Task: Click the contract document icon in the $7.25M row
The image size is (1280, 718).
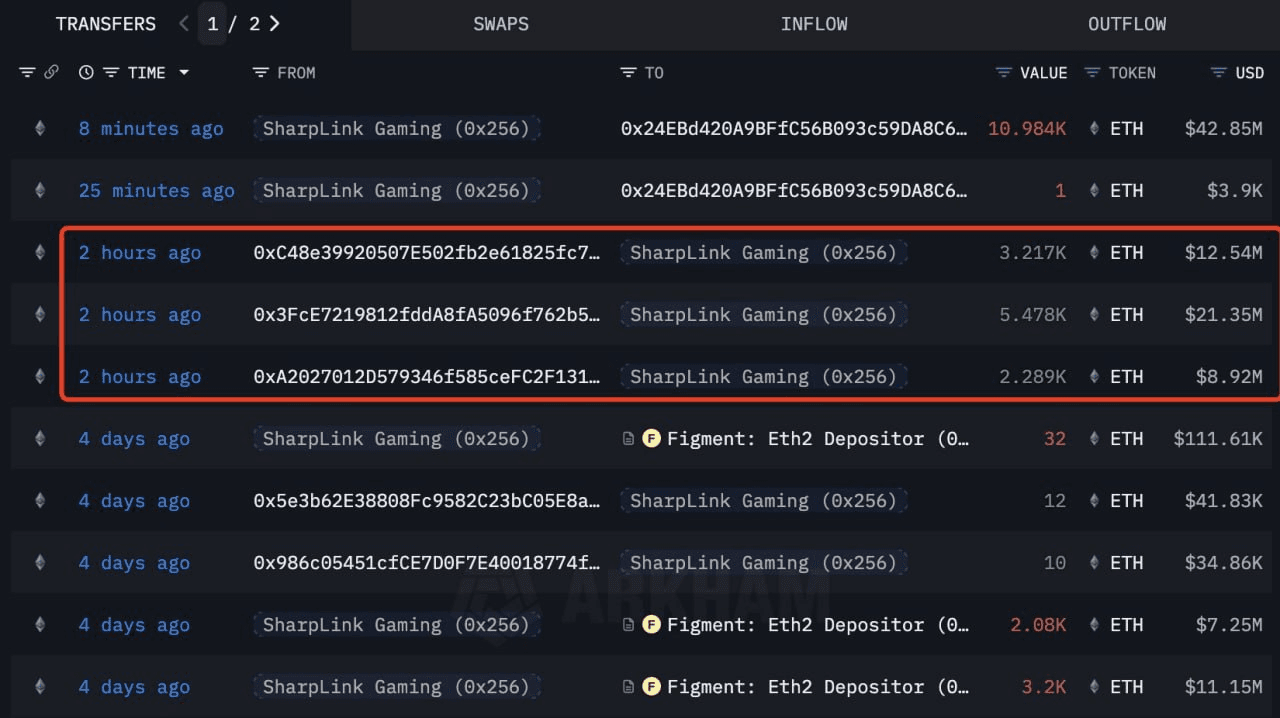Action: [628, 624]
